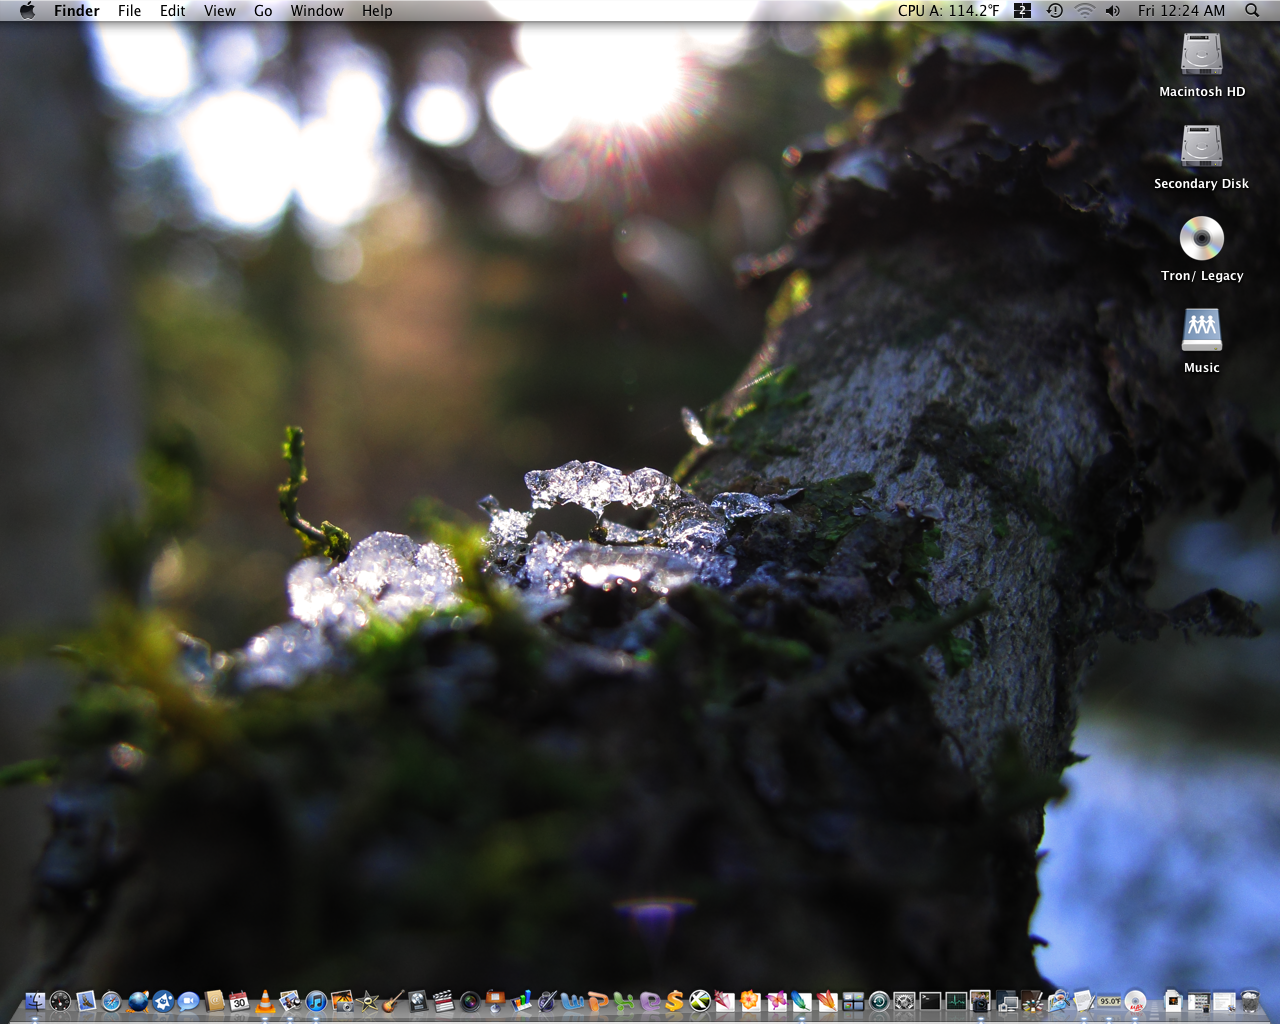Click the Fri 12:24 AM clock

coord(1181,11)
